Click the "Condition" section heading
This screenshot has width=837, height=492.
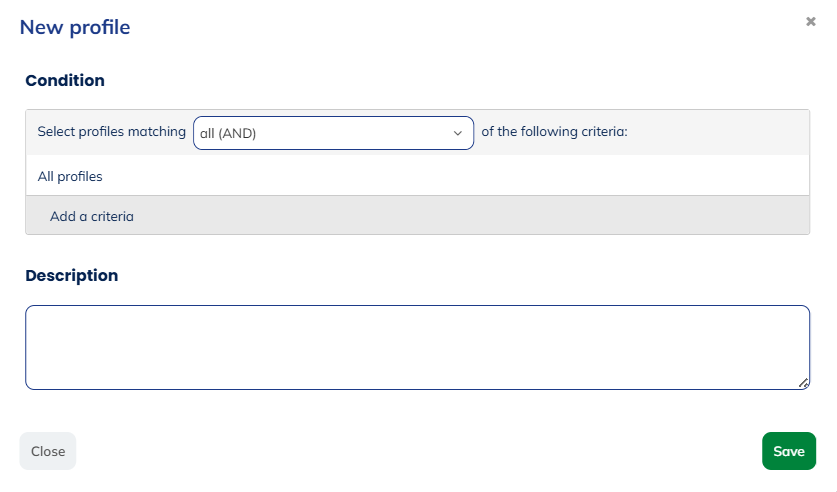coord(65,80)
